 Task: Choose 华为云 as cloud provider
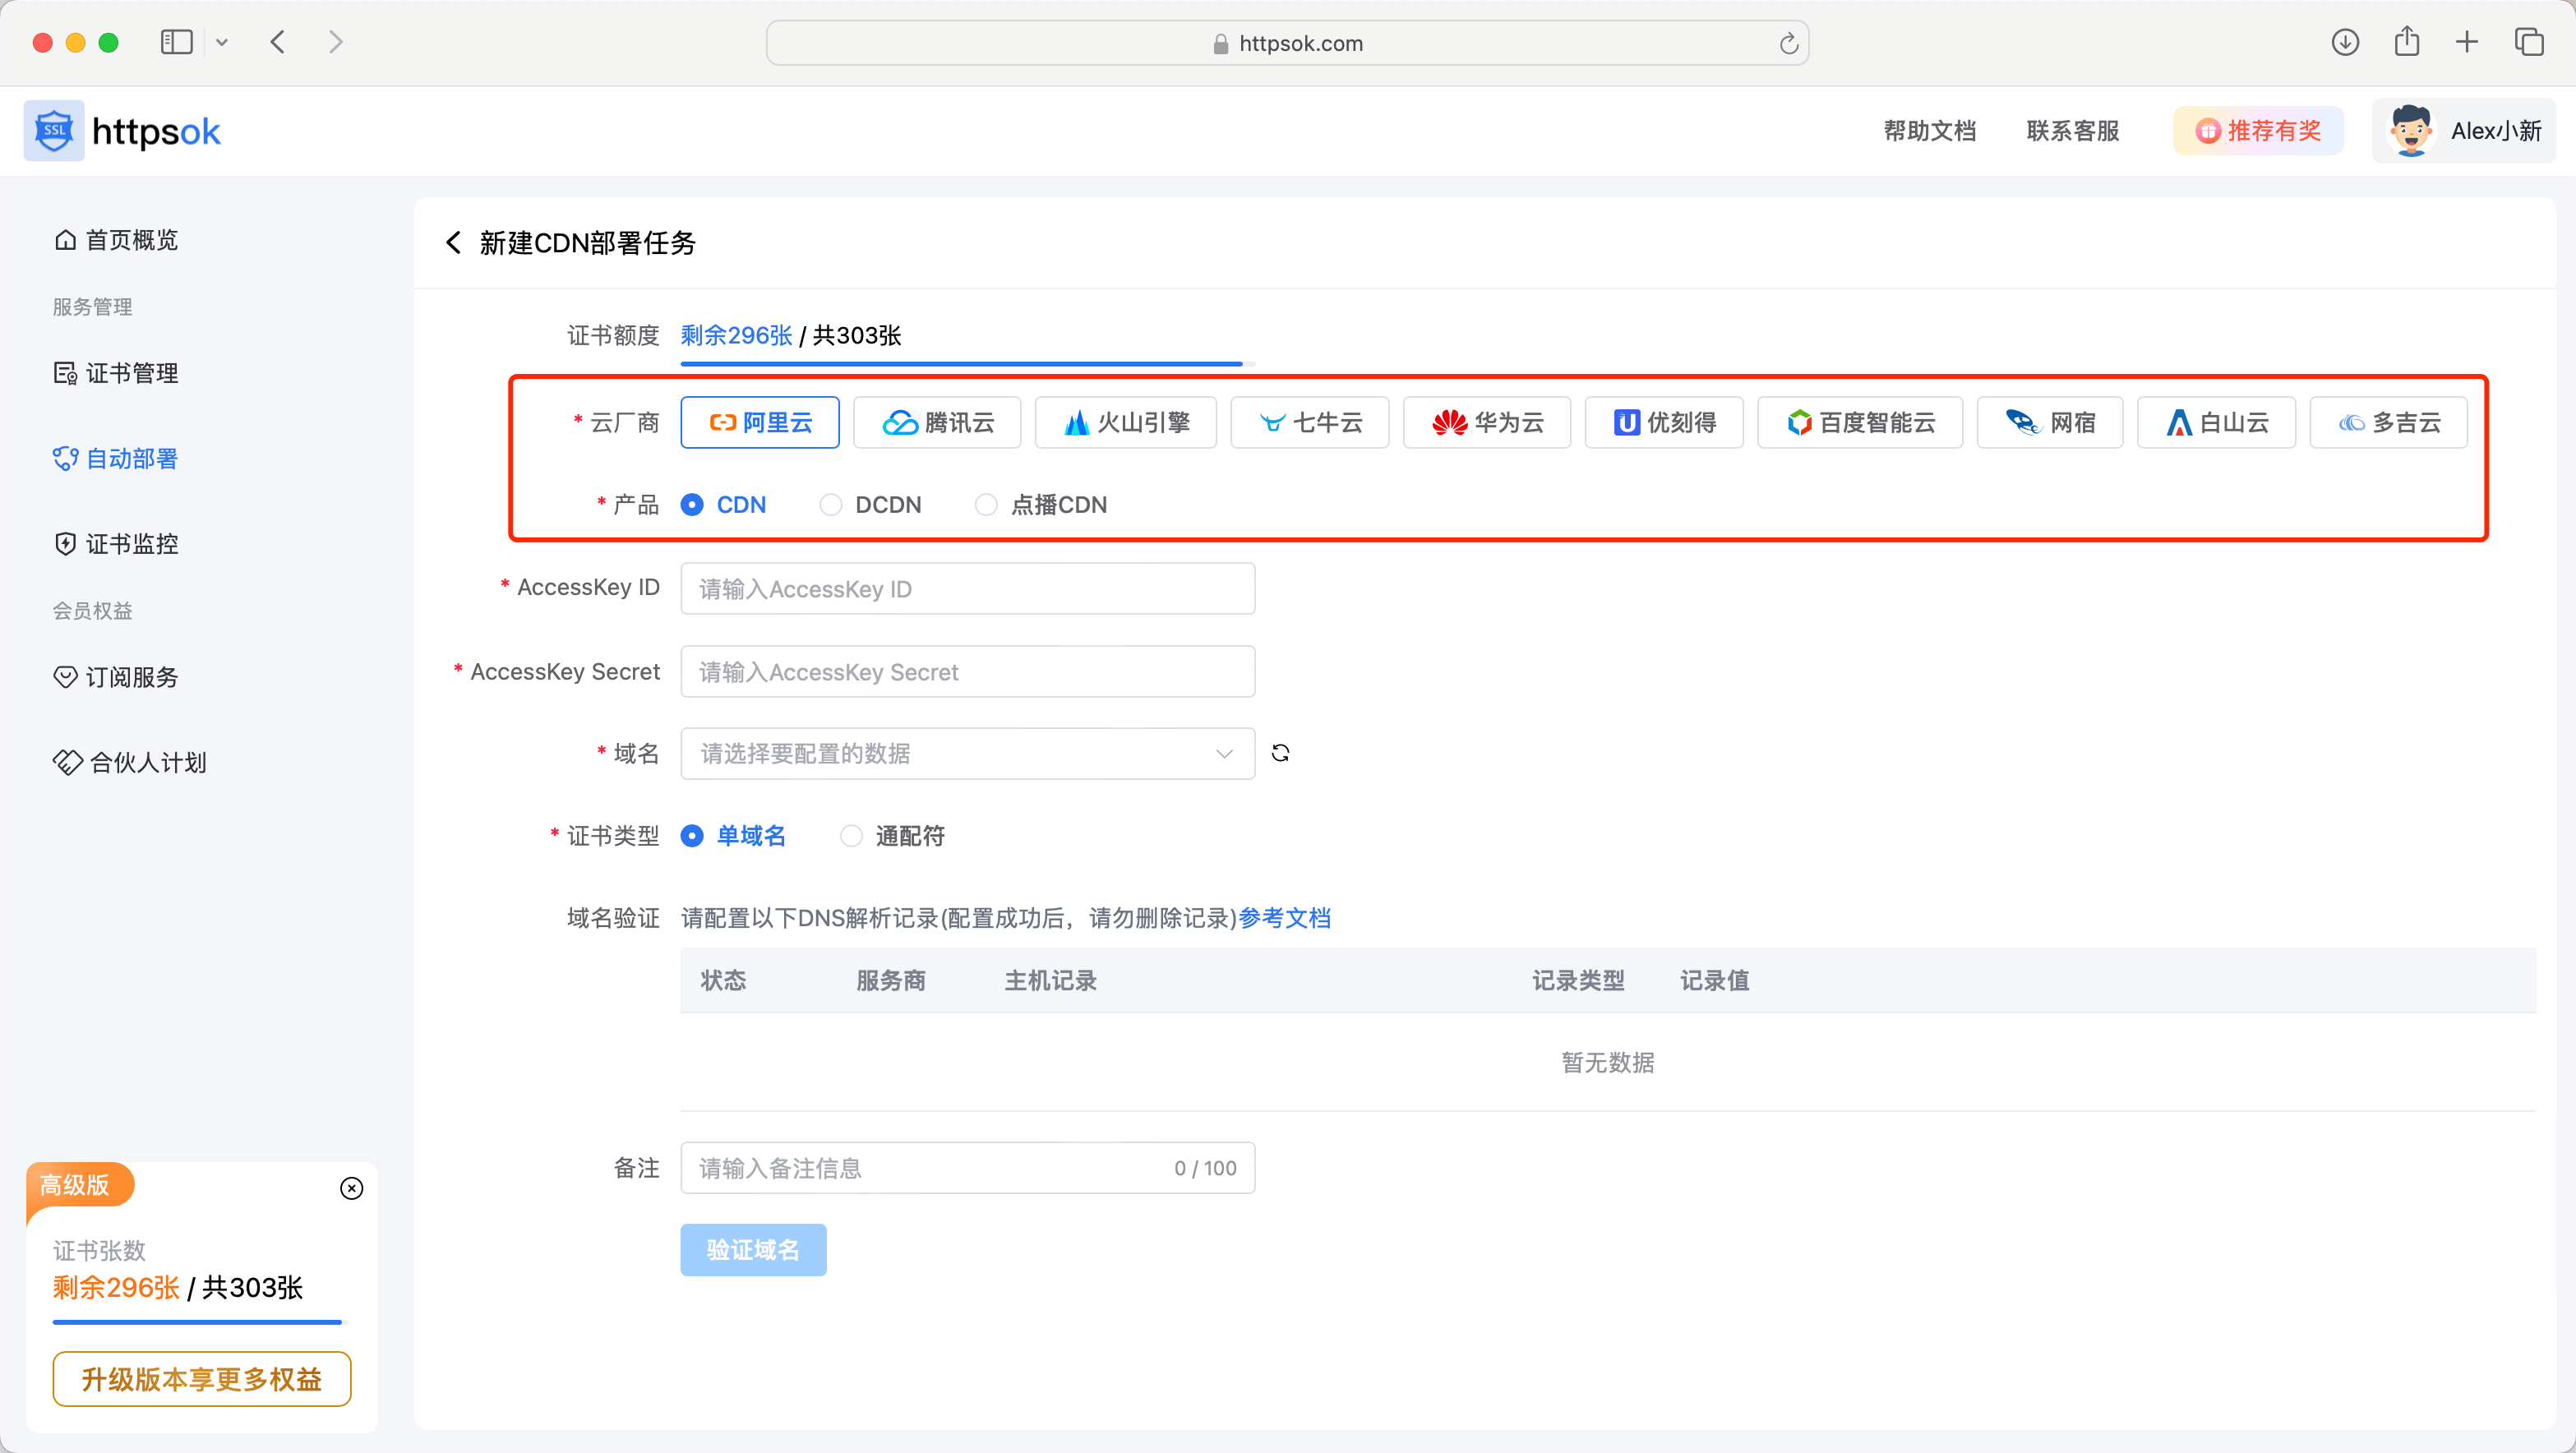click(1486, 422)
